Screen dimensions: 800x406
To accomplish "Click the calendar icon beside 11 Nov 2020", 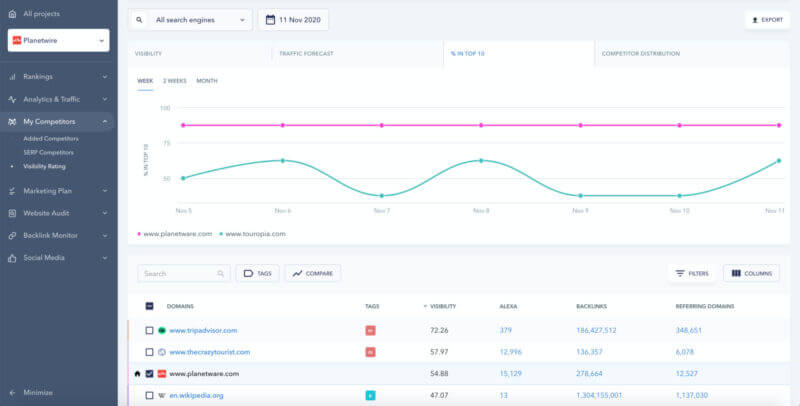I will coord(270,20).
